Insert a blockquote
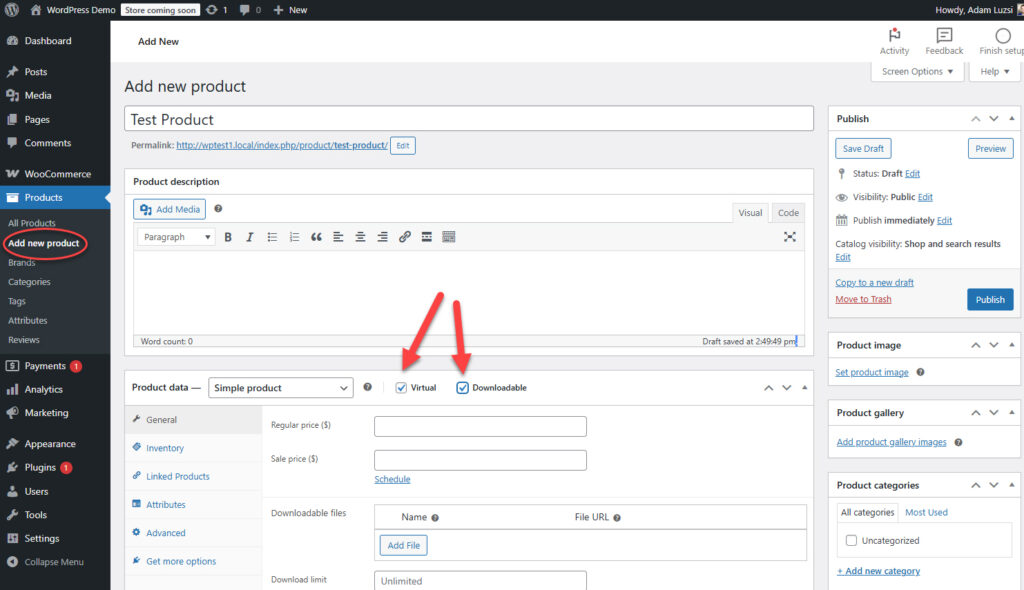 (316, 237)
